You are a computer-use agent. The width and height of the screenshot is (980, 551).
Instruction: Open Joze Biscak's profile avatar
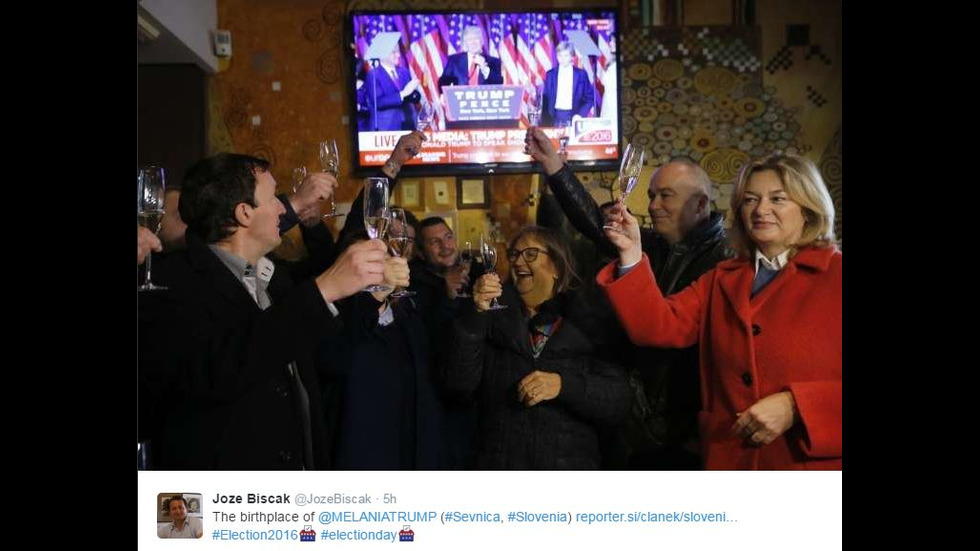(180, 515)
